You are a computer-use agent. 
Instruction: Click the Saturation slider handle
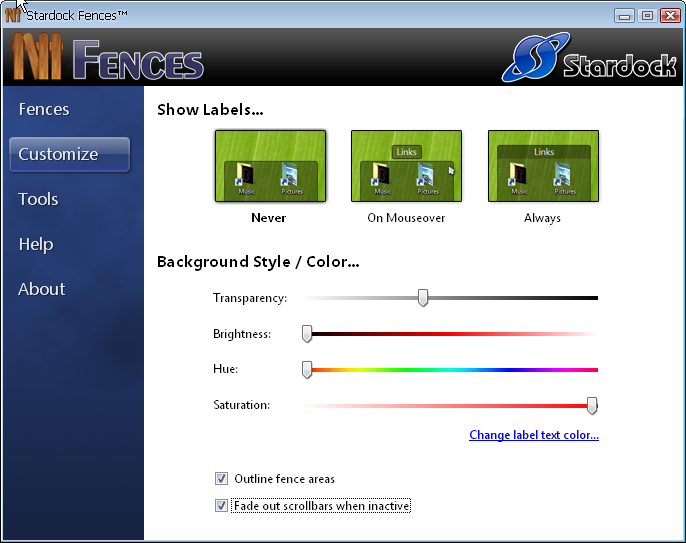(x=592, y=406)
